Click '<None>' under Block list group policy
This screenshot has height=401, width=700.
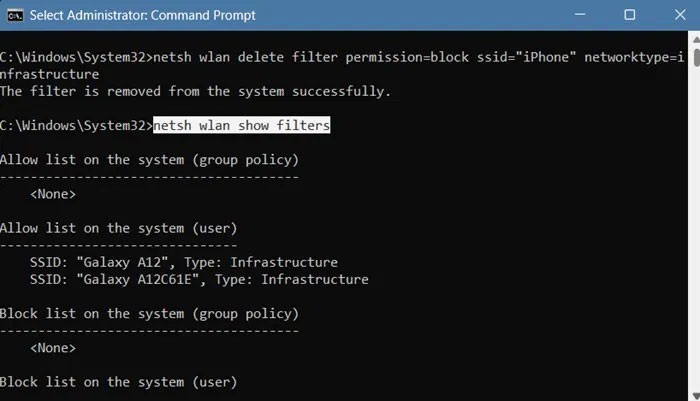(x=53, y=348)
